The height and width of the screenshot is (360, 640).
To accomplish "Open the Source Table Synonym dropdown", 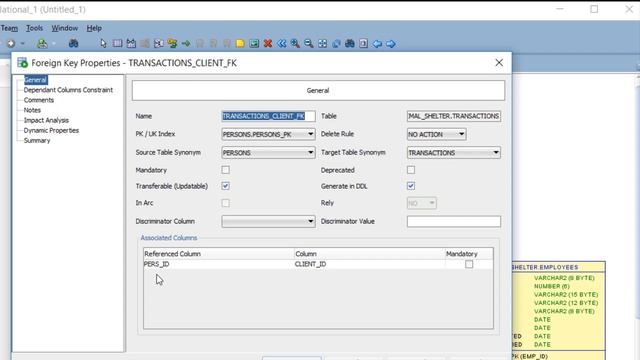I will click(x=268, y=153).
